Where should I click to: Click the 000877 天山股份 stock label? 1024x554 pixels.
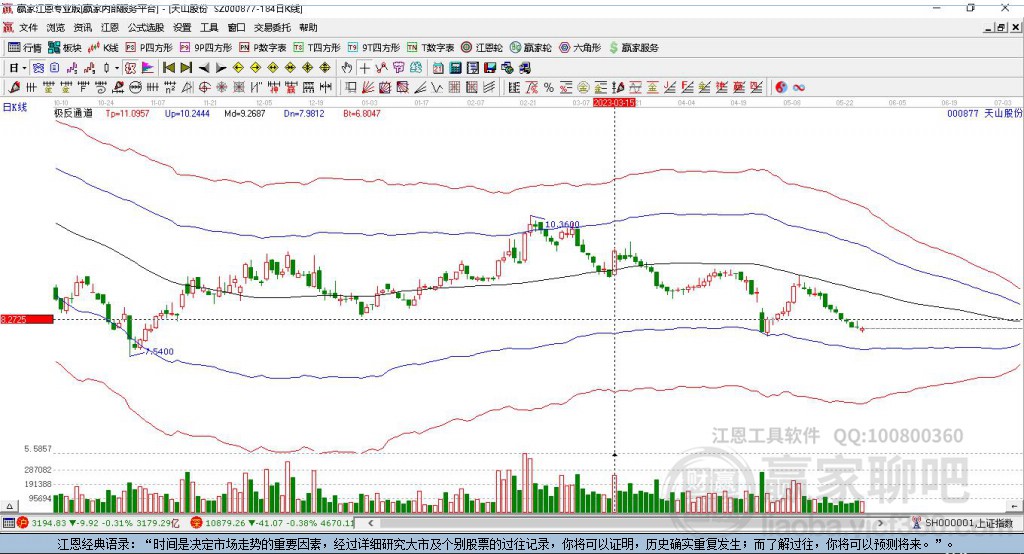pyautogui.click(x=984, y=113)
